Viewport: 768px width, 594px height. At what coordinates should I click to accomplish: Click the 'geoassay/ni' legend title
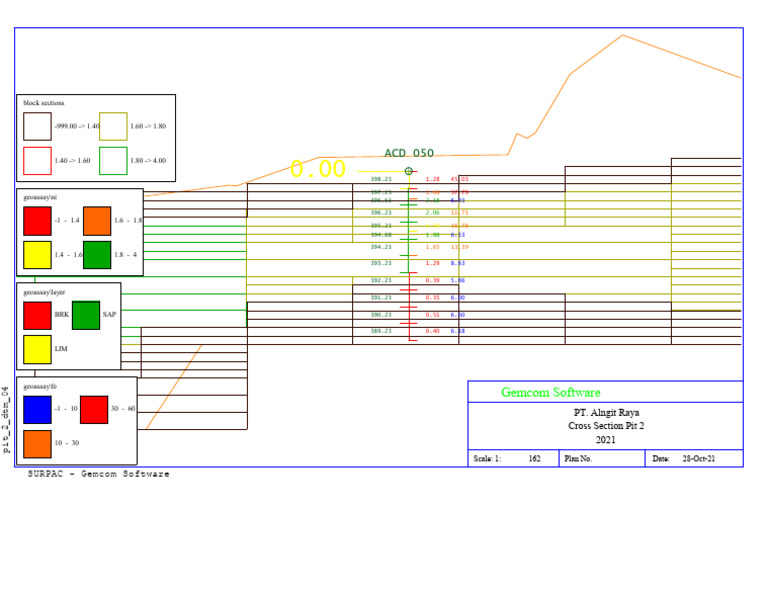(x=40, y=197)
